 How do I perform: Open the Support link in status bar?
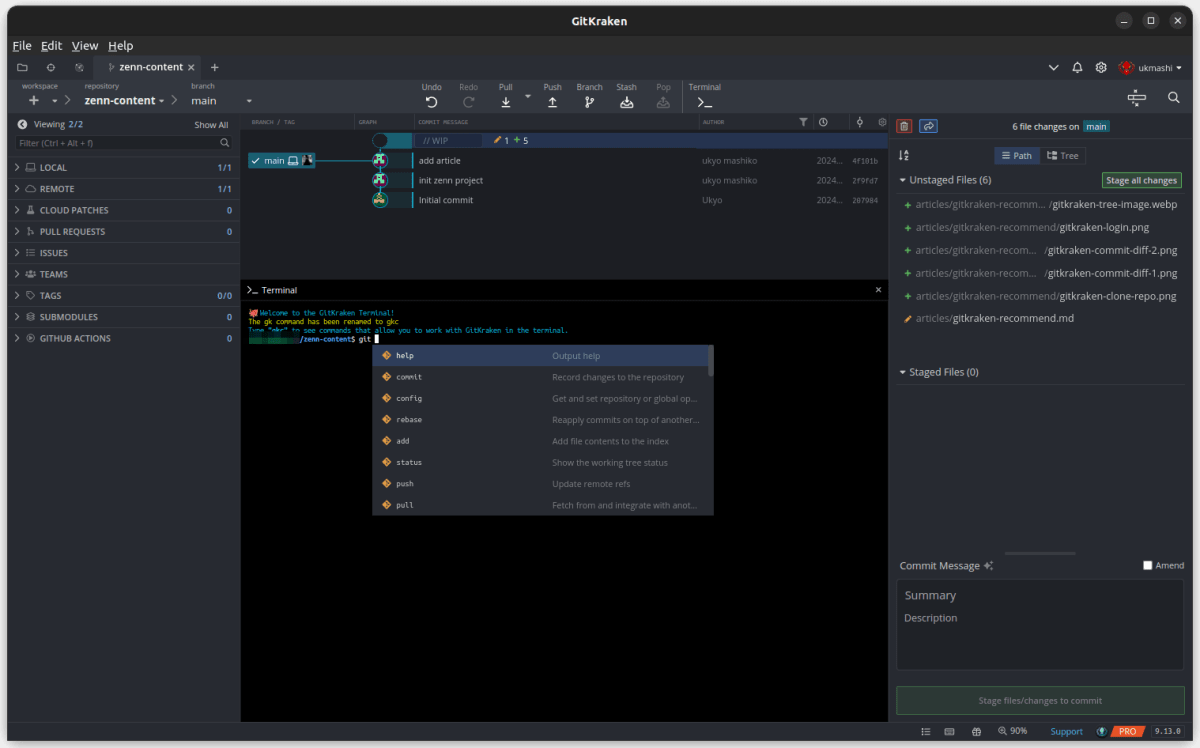[x=1066, y=732]
